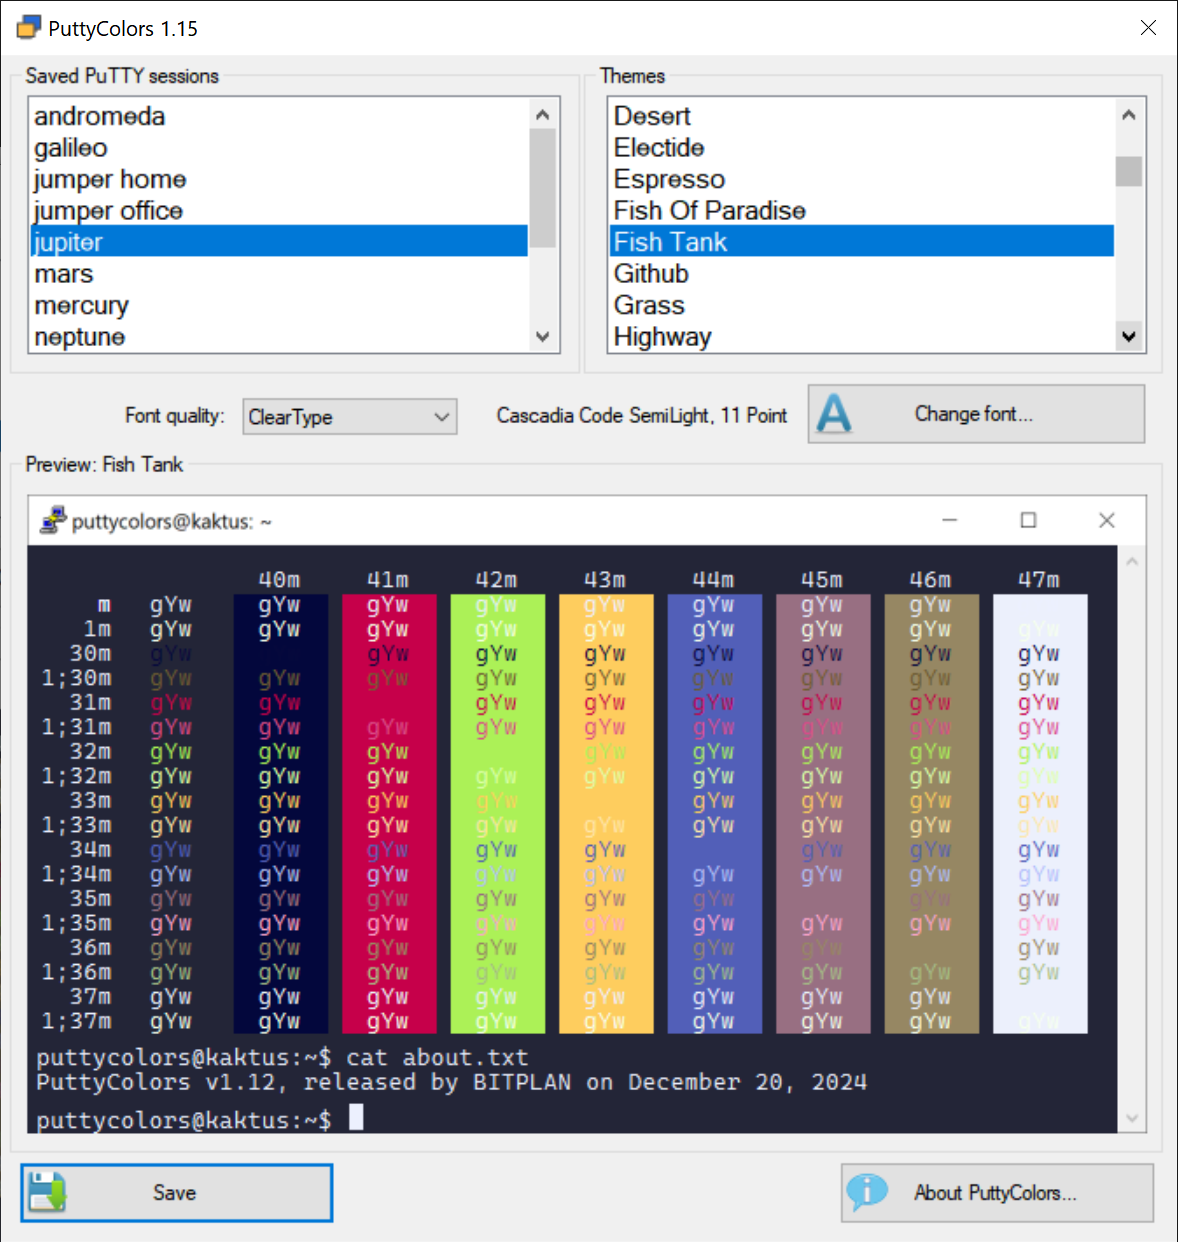Screen dimensions: 1178x1242
Task: Open About PuttyColors dialog
Action: point(996,1193)
